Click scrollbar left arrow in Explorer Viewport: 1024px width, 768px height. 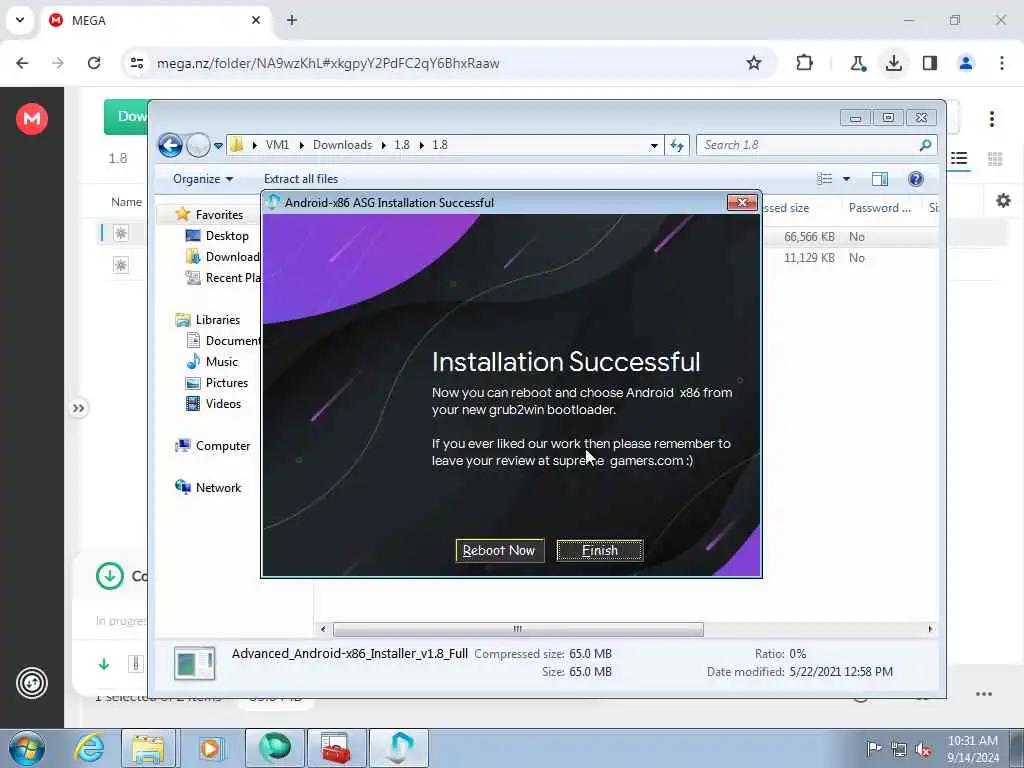pyautogui.click(x=323, y=630)
